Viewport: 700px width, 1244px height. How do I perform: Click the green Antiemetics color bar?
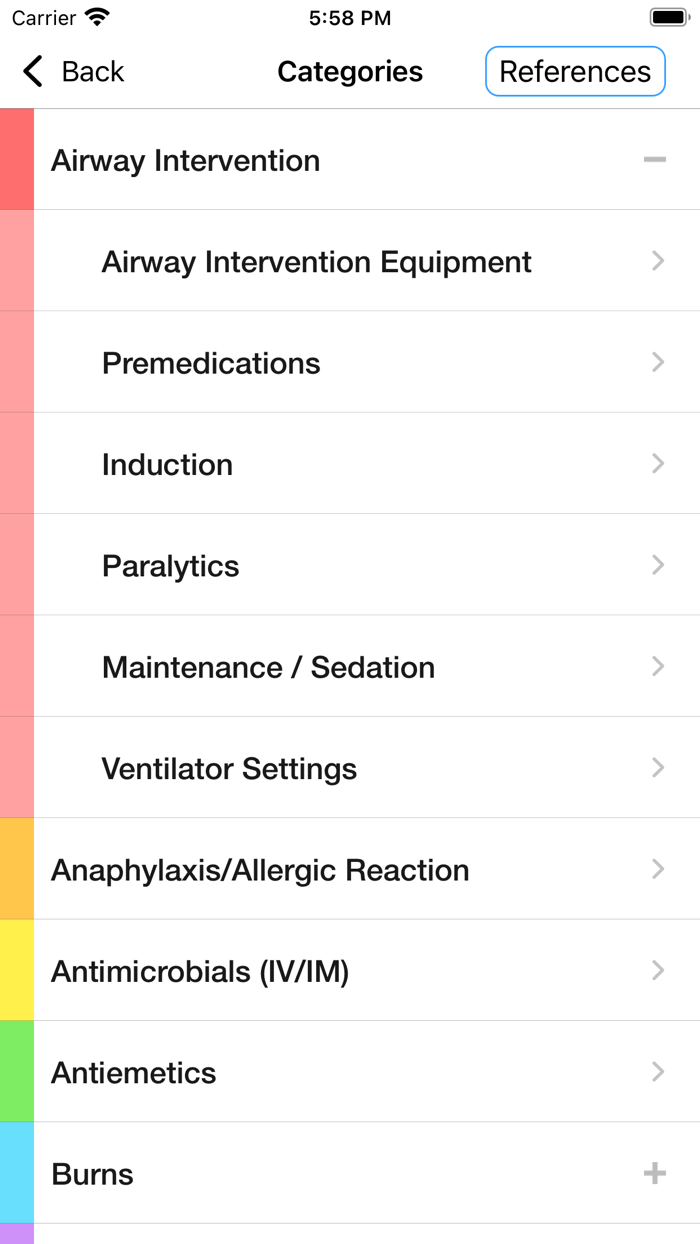coord(17,1072)
